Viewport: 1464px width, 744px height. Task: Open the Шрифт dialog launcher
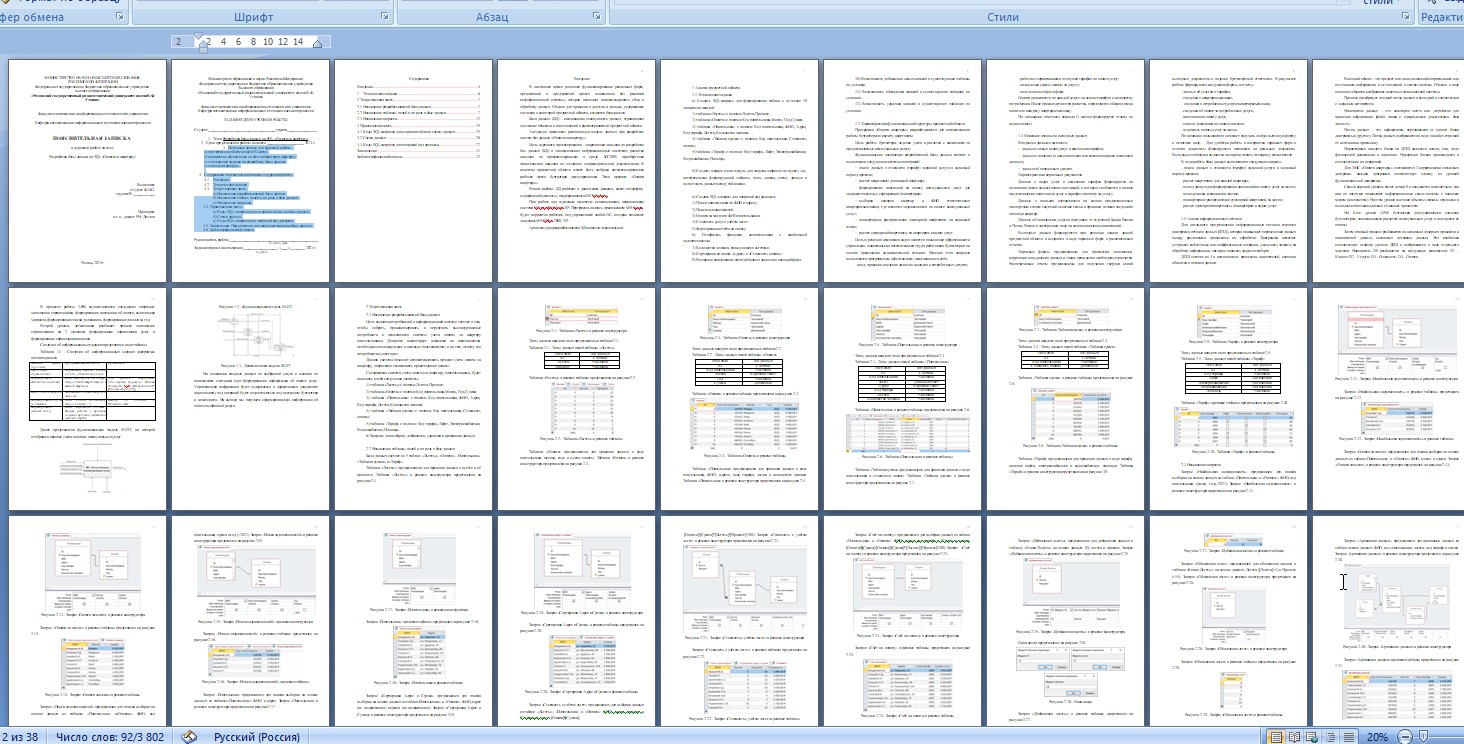pyautogui.click(x=385, y=18)
